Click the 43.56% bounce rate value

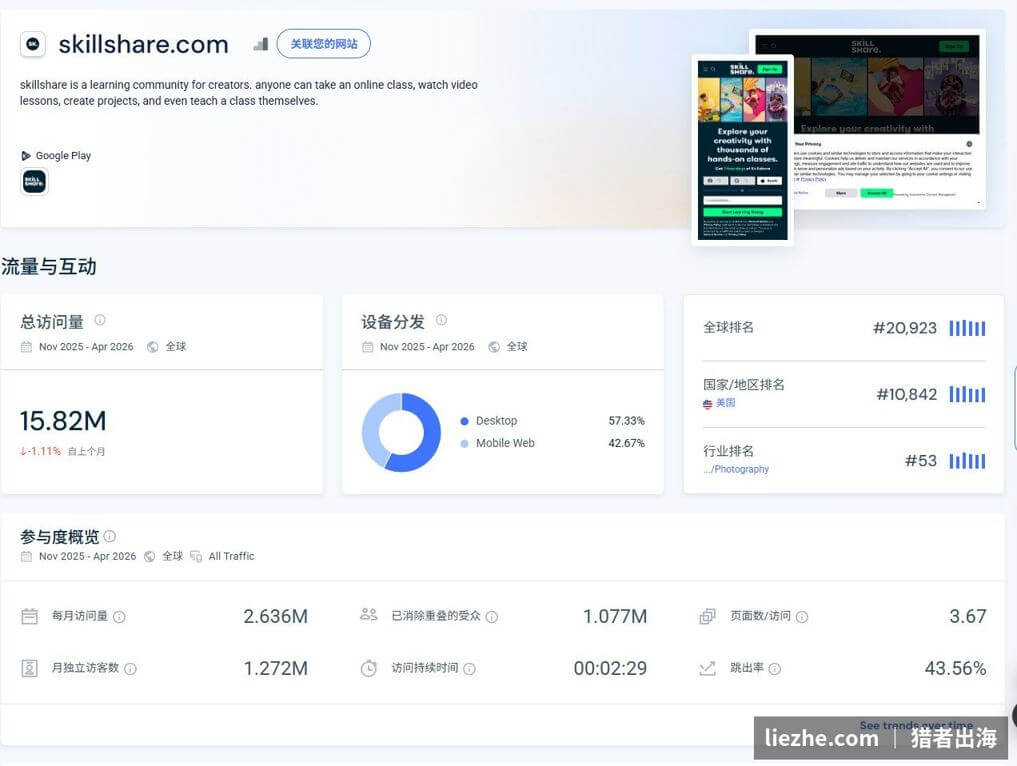click(955, 668)
